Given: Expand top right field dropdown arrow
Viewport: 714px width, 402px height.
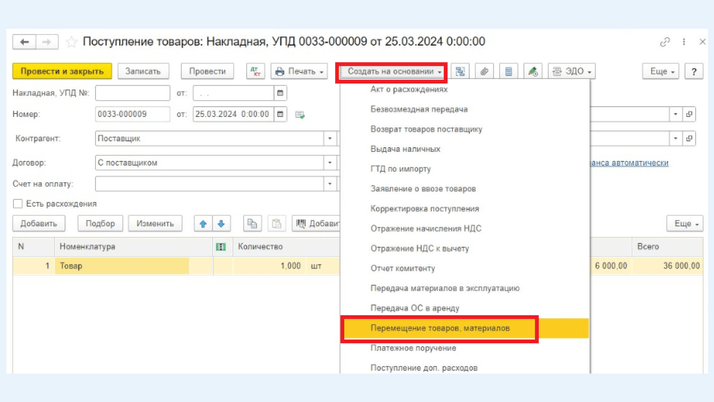Looking at the screenshot, I should (676, 114).
